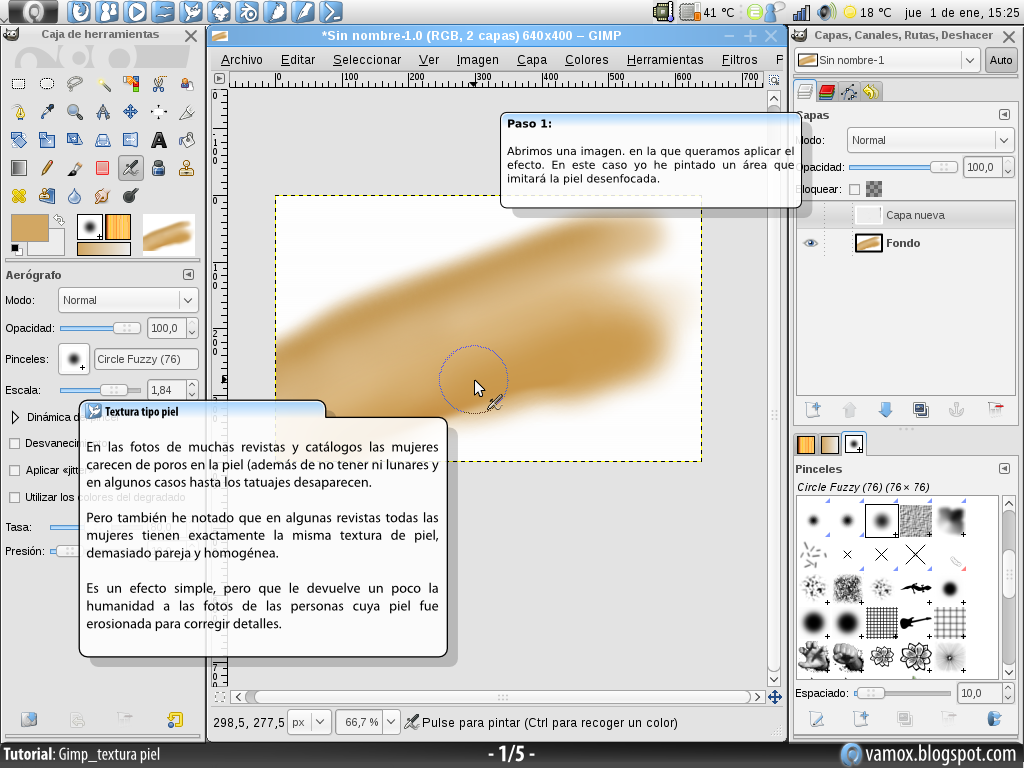1024x768 pixels.
Task: Open the Editar menu
Action: pyautogui.click(x=298, y=60)
